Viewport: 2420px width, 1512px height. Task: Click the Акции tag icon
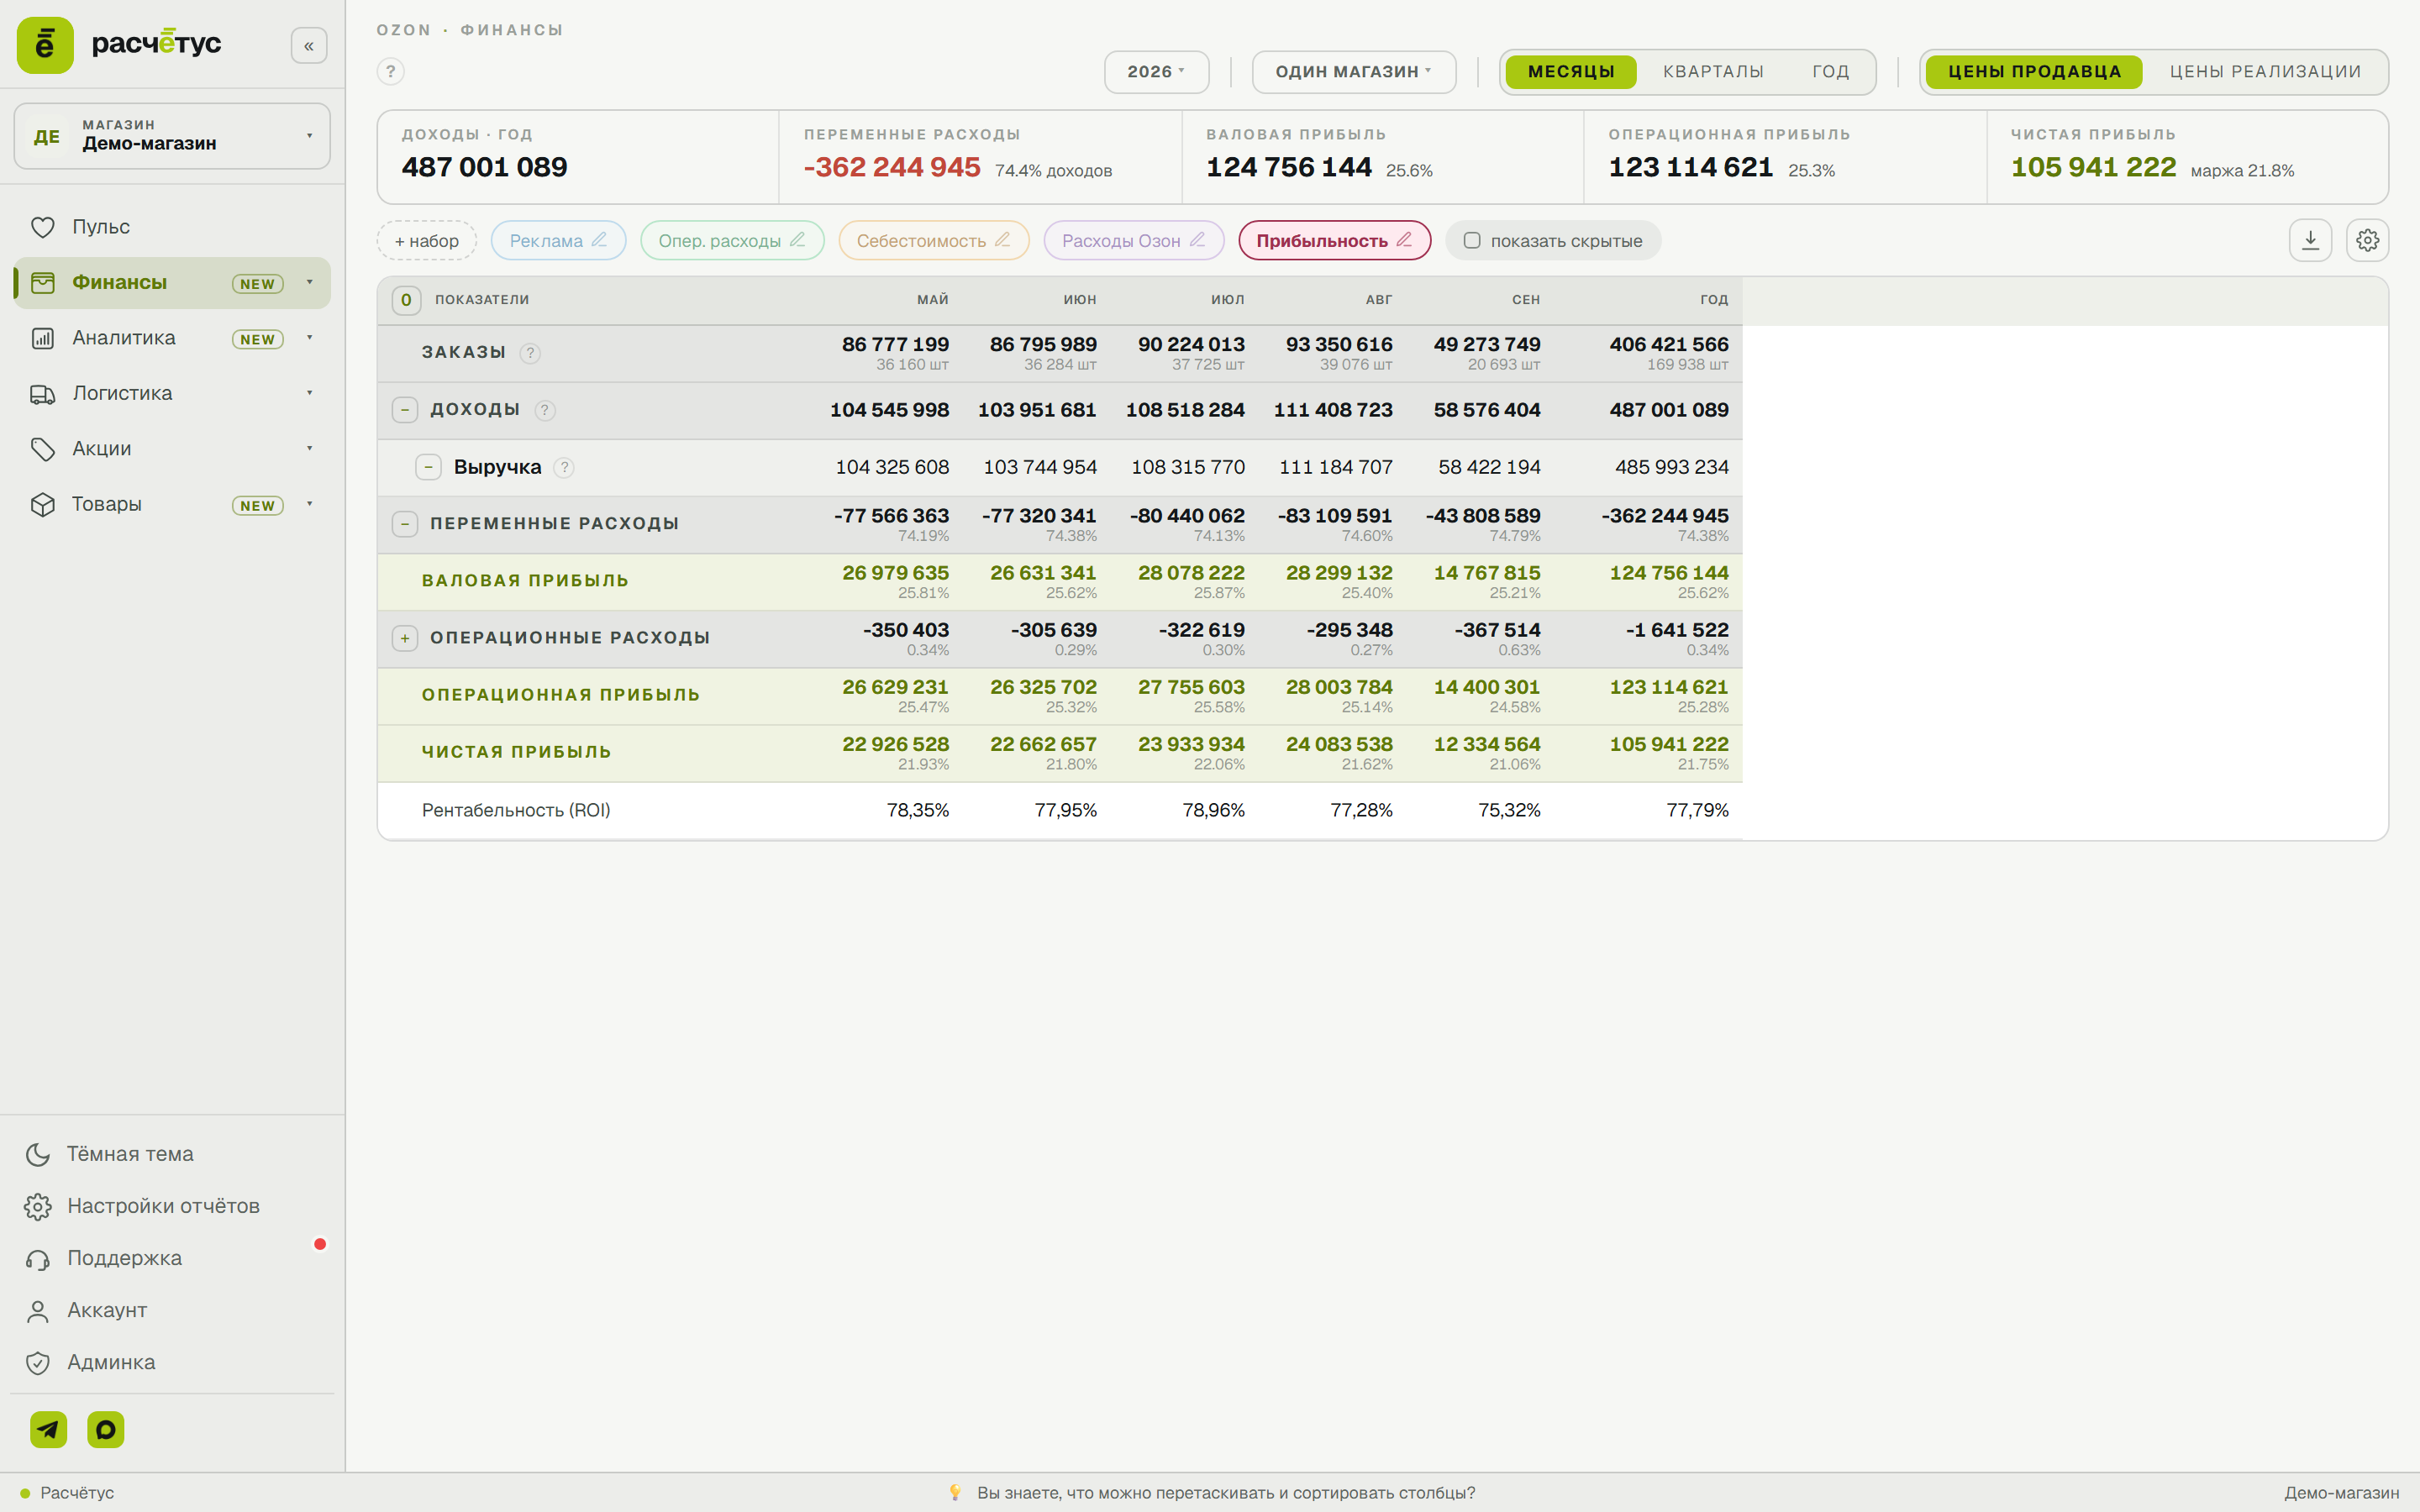[x=42, y=449]
